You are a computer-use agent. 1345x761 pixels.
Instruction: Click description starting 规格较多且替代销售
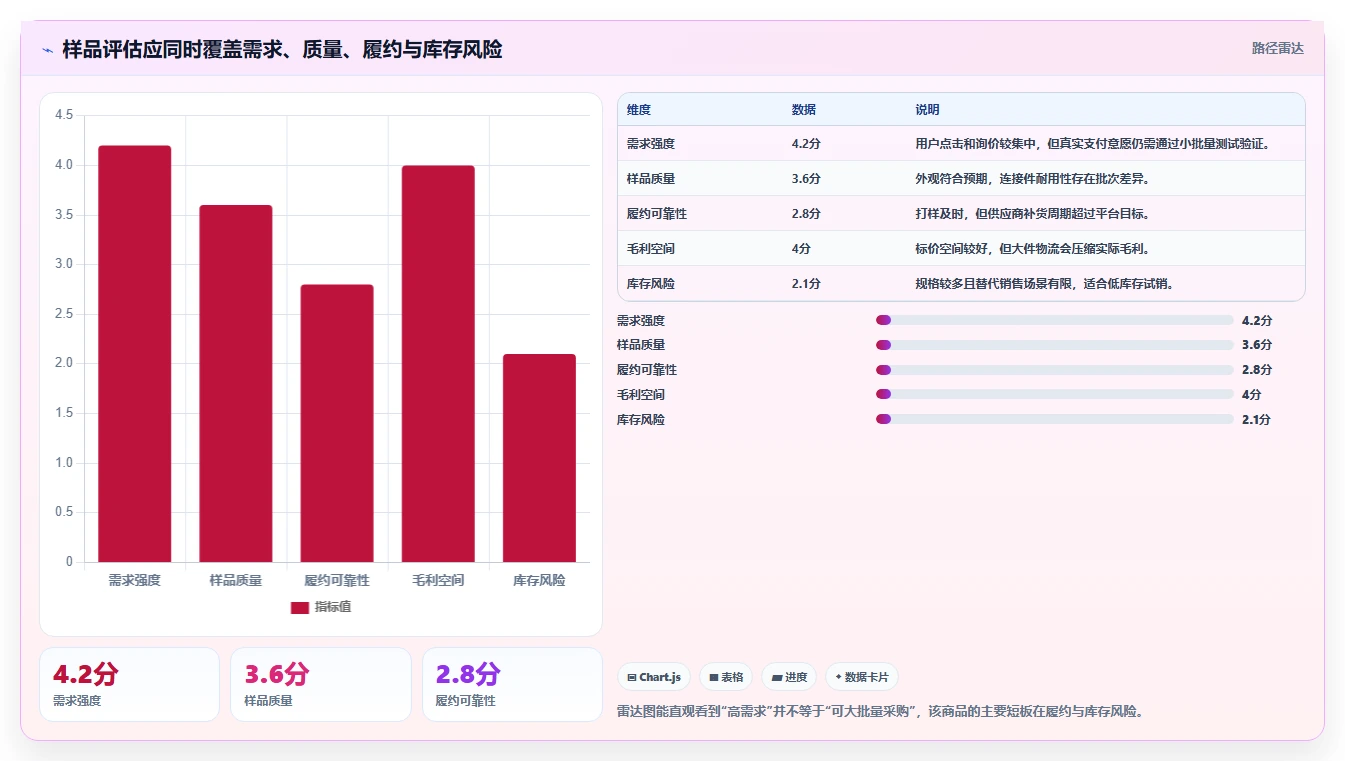(1045, 284)
